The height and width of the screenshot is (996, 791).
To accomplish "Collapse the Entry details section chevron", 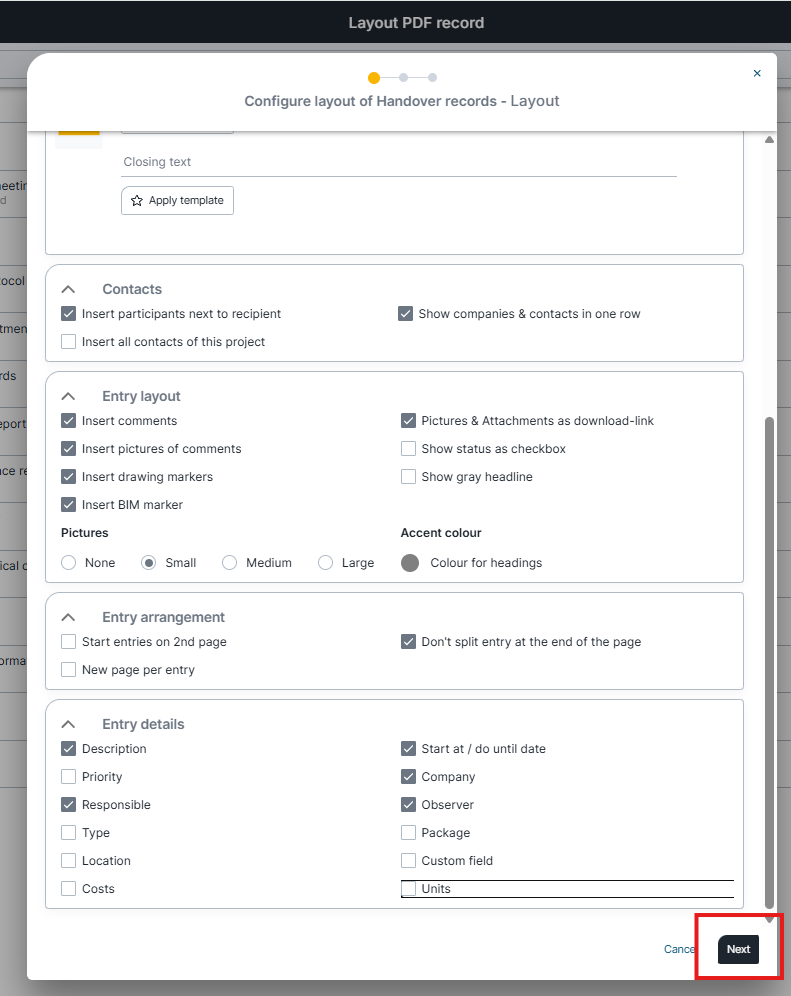I will (68, 725).
